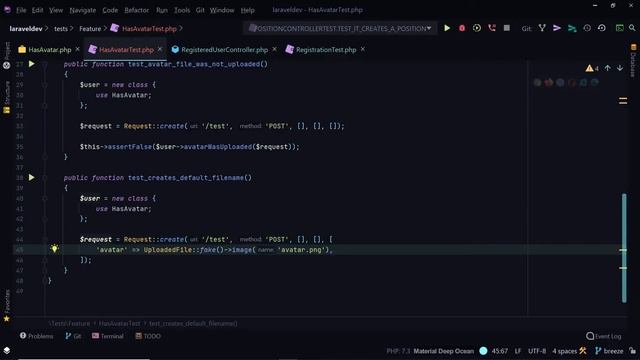
Task: Collapse test_creates_default_filename method fold marker
Action: coord(45,178)
